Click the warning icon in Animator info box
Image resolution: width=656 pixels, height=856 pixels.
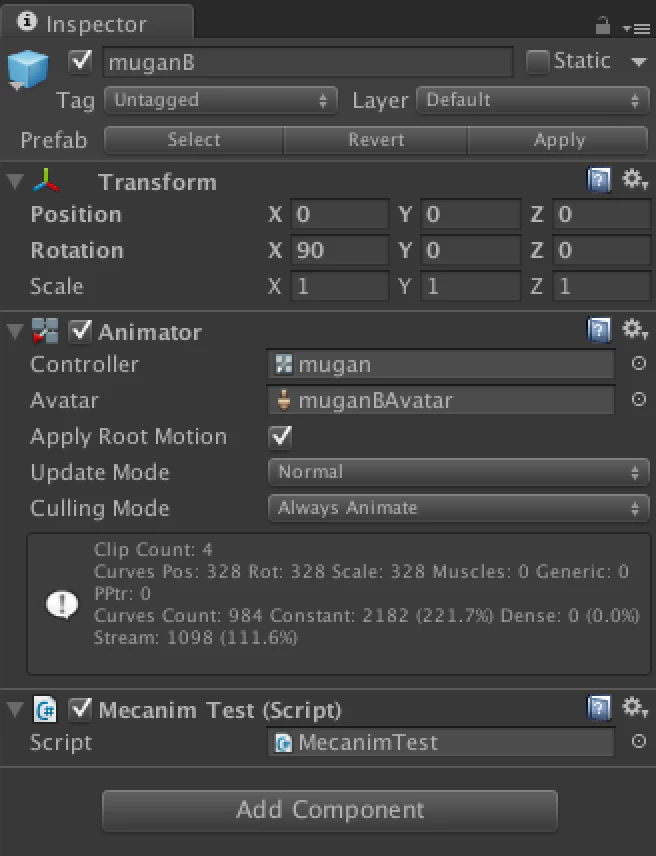point(62,605)
